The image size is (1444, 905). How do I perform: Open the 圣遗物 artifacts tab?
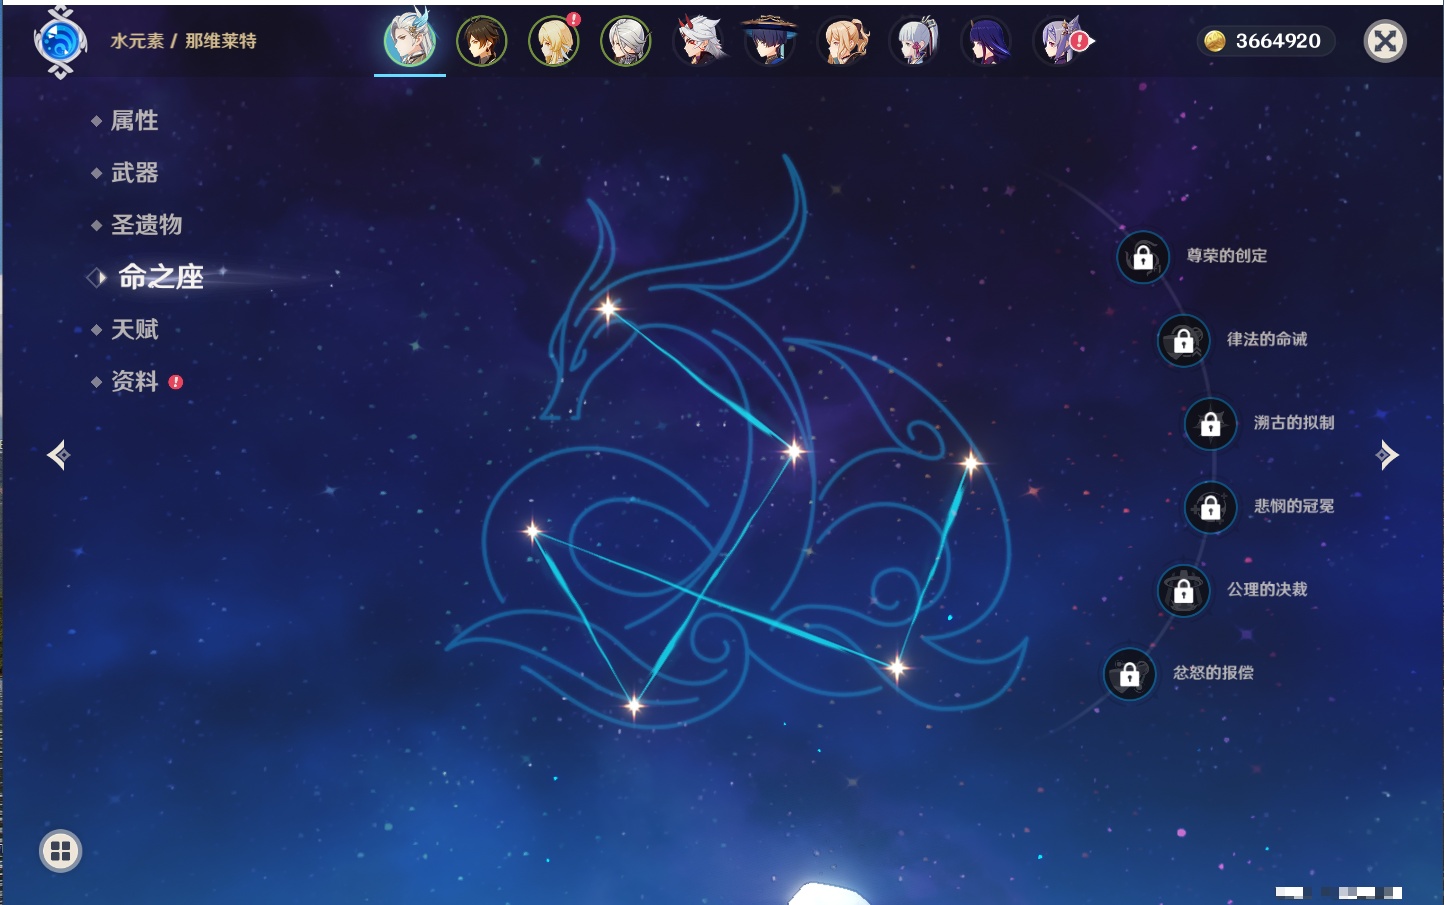point(146,225)
